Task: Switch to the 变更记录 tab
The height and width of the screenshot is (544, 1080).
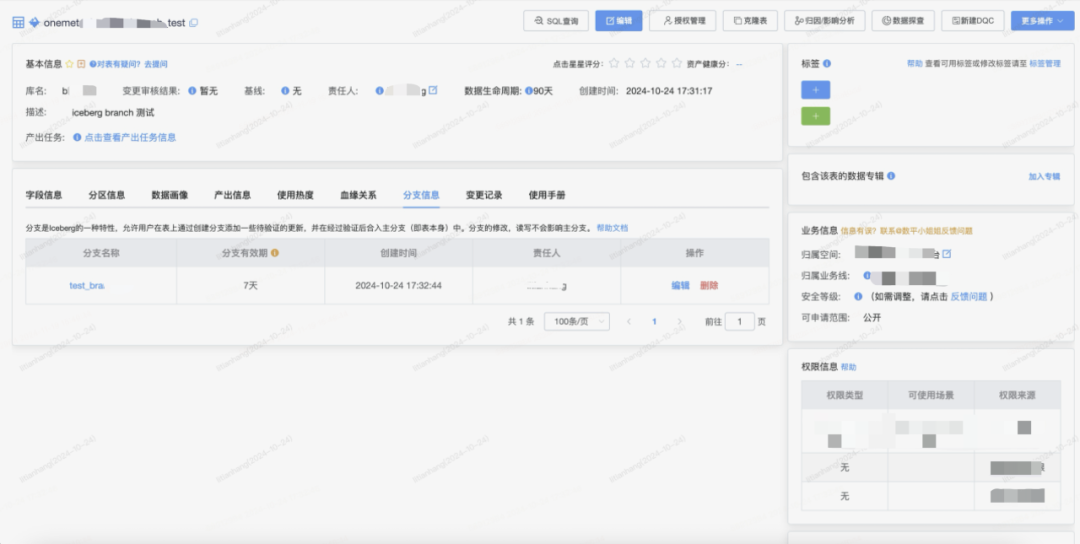Action: click(484, 196)
